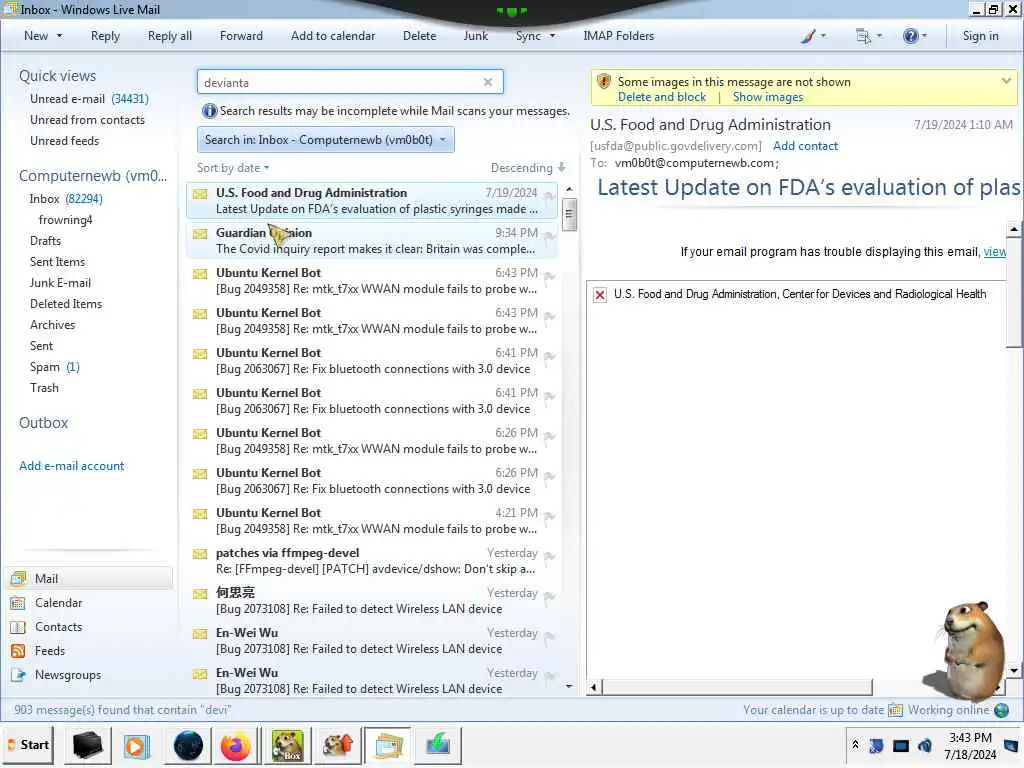Click envelope icon of Guardian Opinion email
This screenshot has height=768, width=1024.
coord(200,234)
